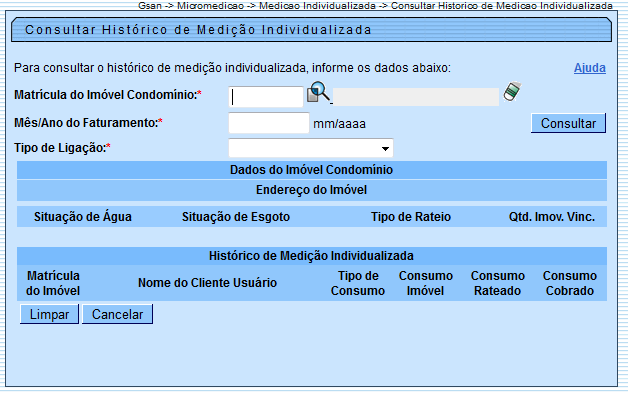The image size is (628, 393).
Task: Click the page title 'Consultar Histórico de Medição Individualizada'
Action: 198,30
